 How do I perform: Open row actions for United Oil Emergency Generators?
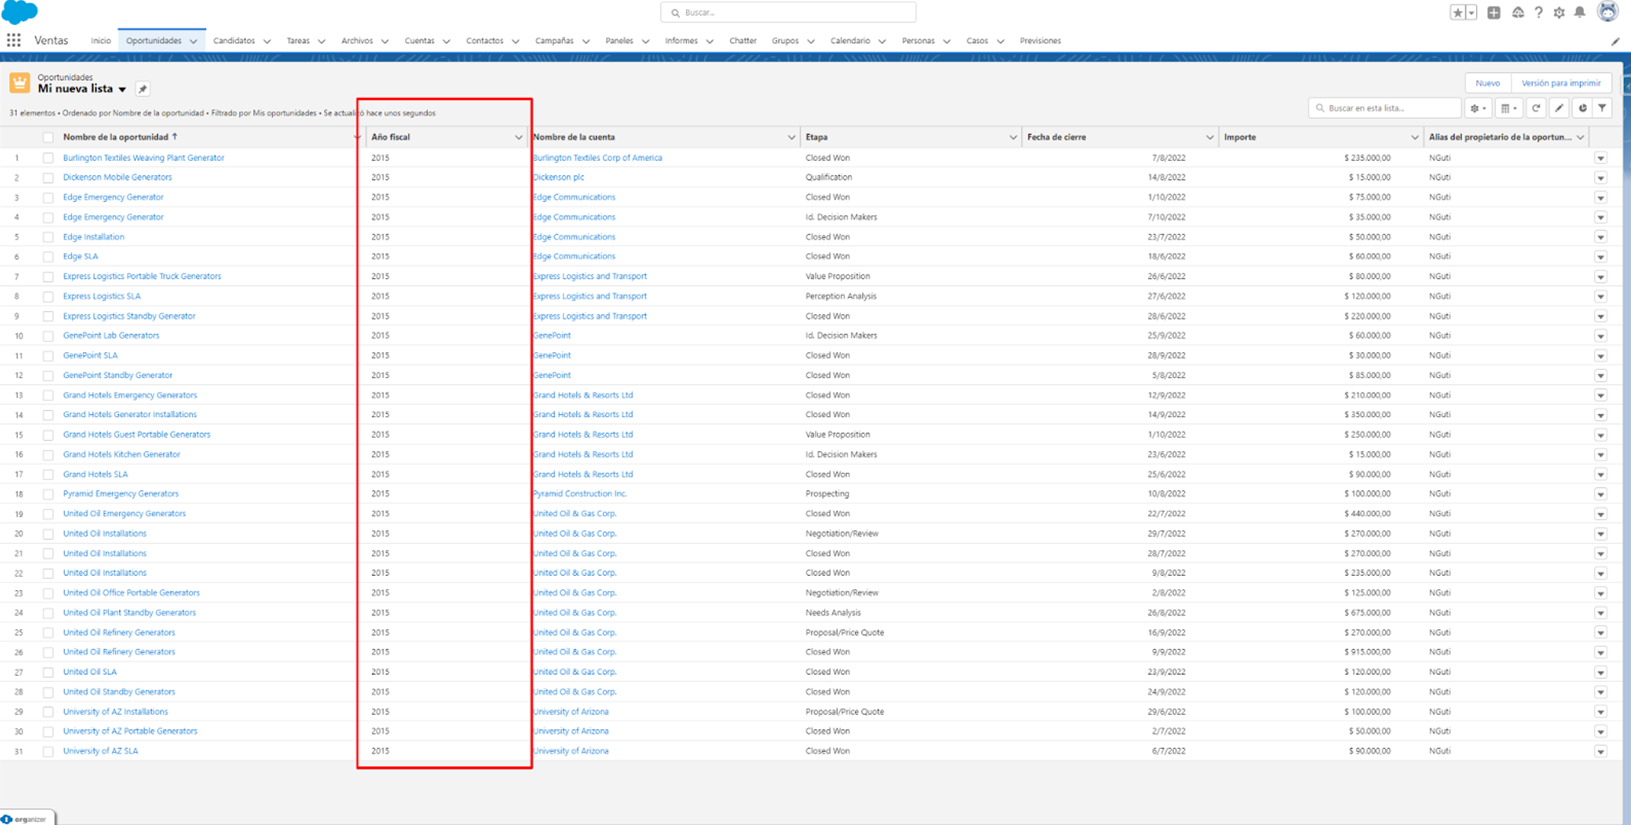coord(1600,514)
